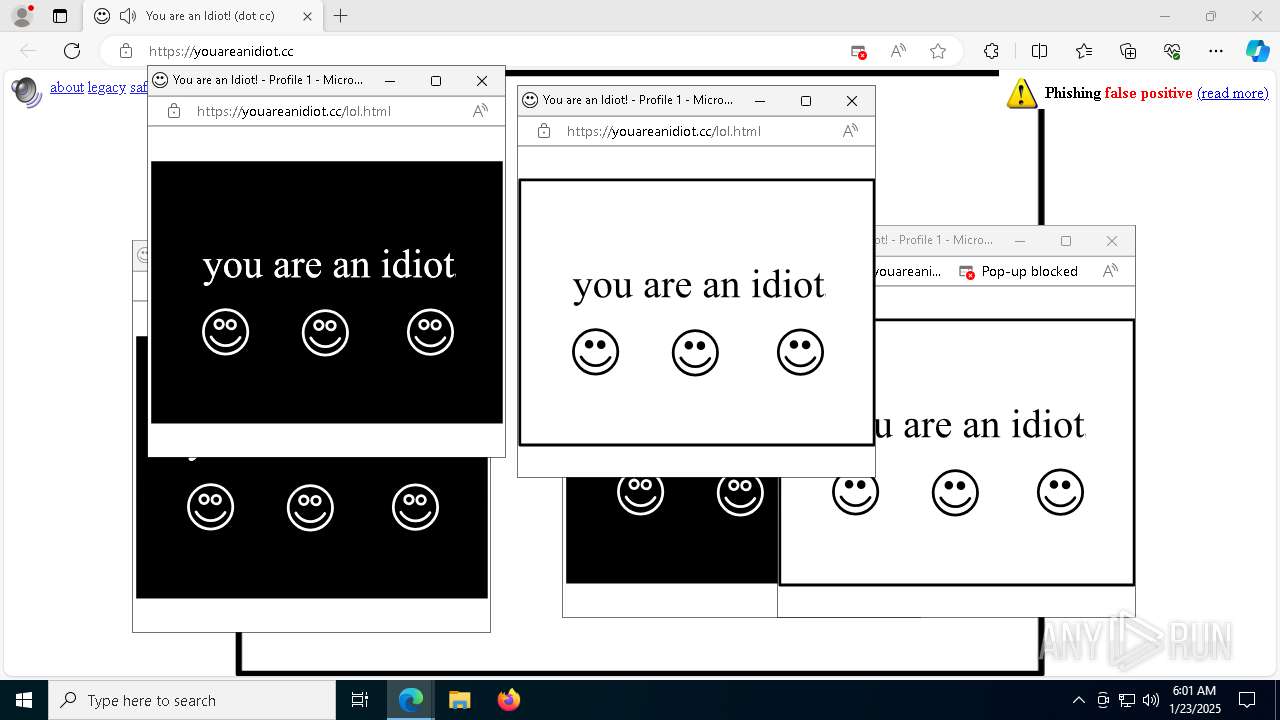Launch Firefox from taskbar
The image size is (1280, 720).
pyautogui.click(x=508, y=700)
